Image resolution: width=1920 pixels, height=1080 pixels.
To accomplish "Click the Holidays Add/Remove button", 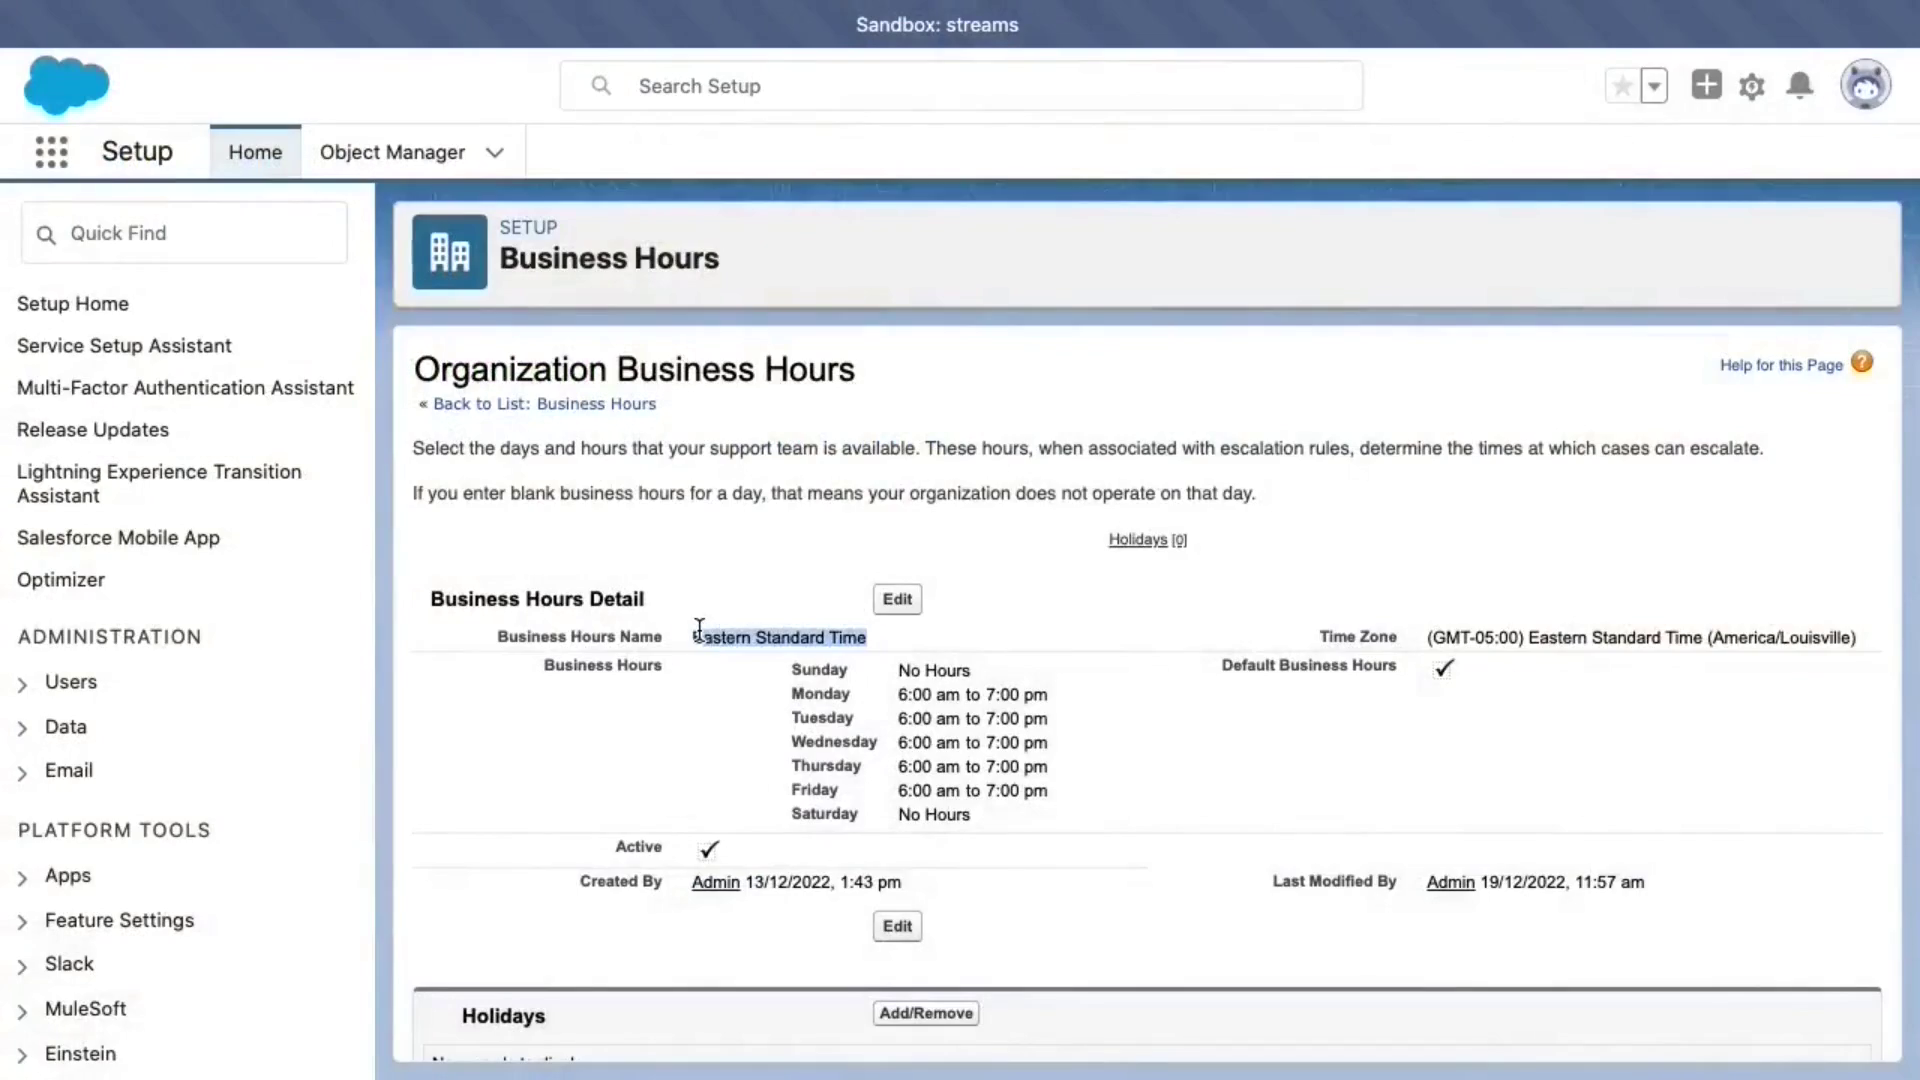I will tap(926, 1013).
